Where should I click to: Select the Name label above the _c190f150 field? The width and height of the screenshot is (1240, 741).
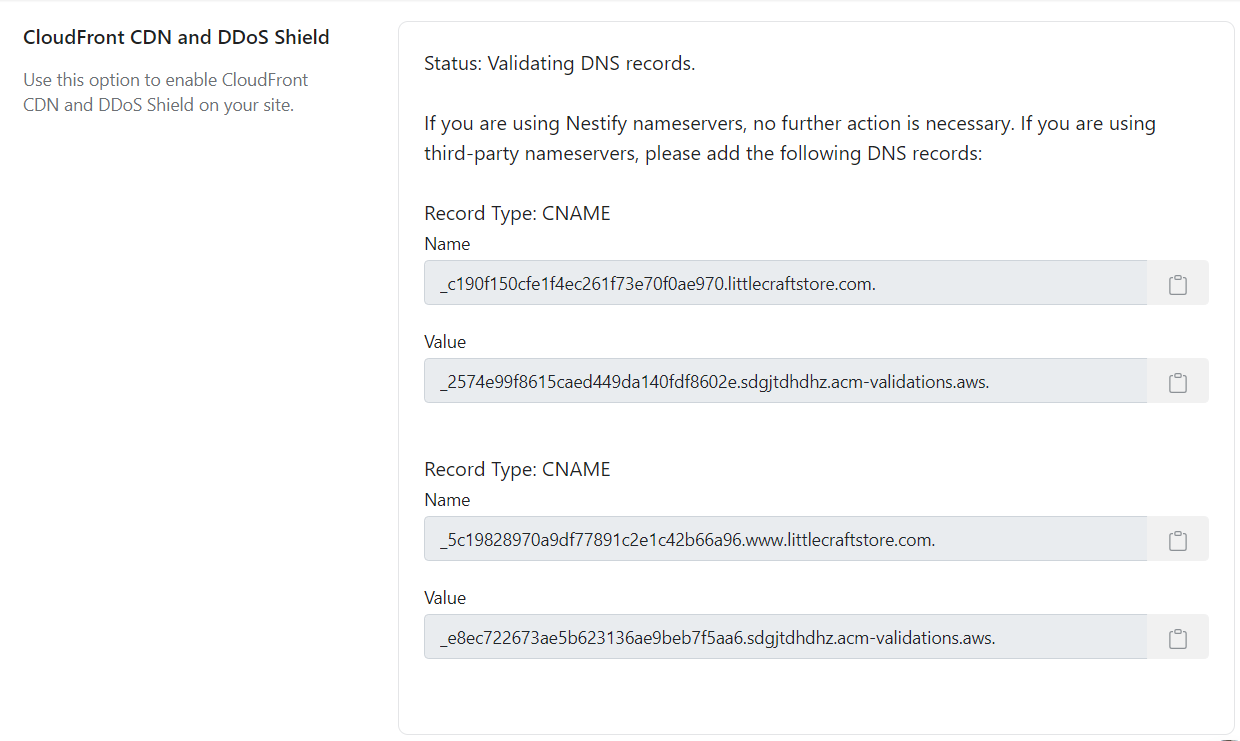click(447, 244)
